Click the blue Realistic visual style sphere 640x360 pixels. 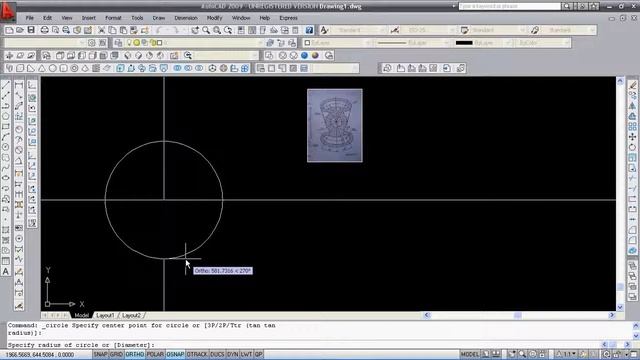pyautogui.click(x=304, y=56)
